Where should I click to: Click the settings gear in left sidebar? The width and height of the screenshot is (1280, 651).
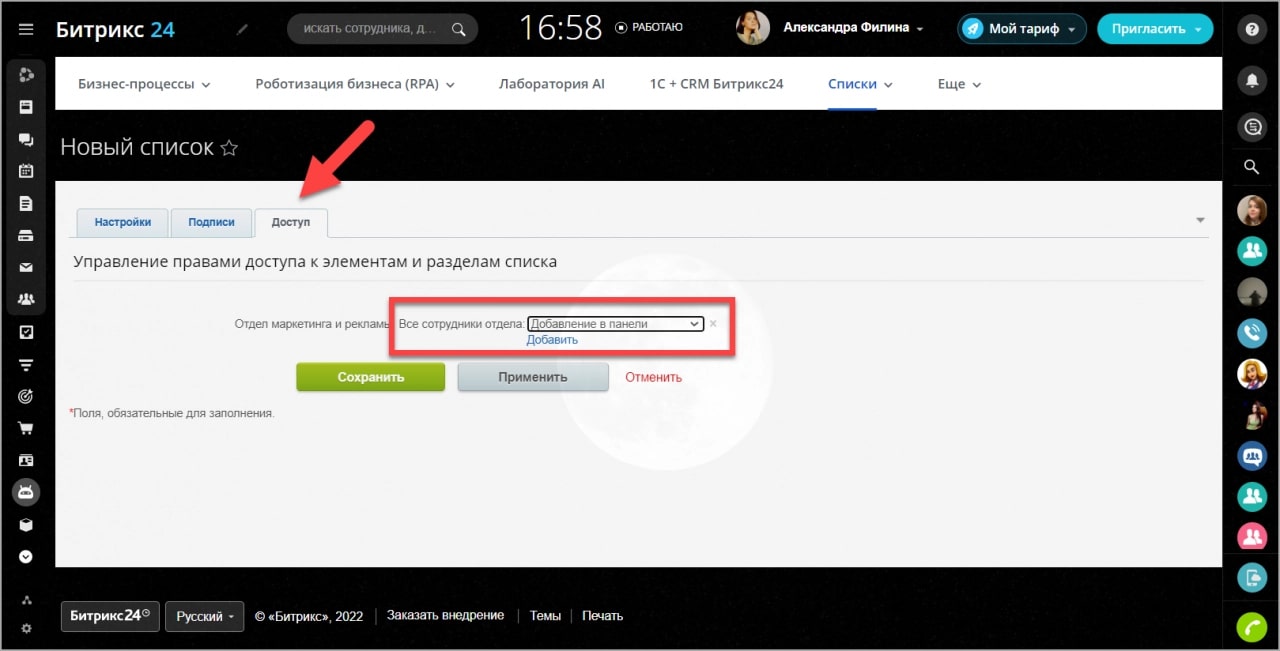coord(26,628)
